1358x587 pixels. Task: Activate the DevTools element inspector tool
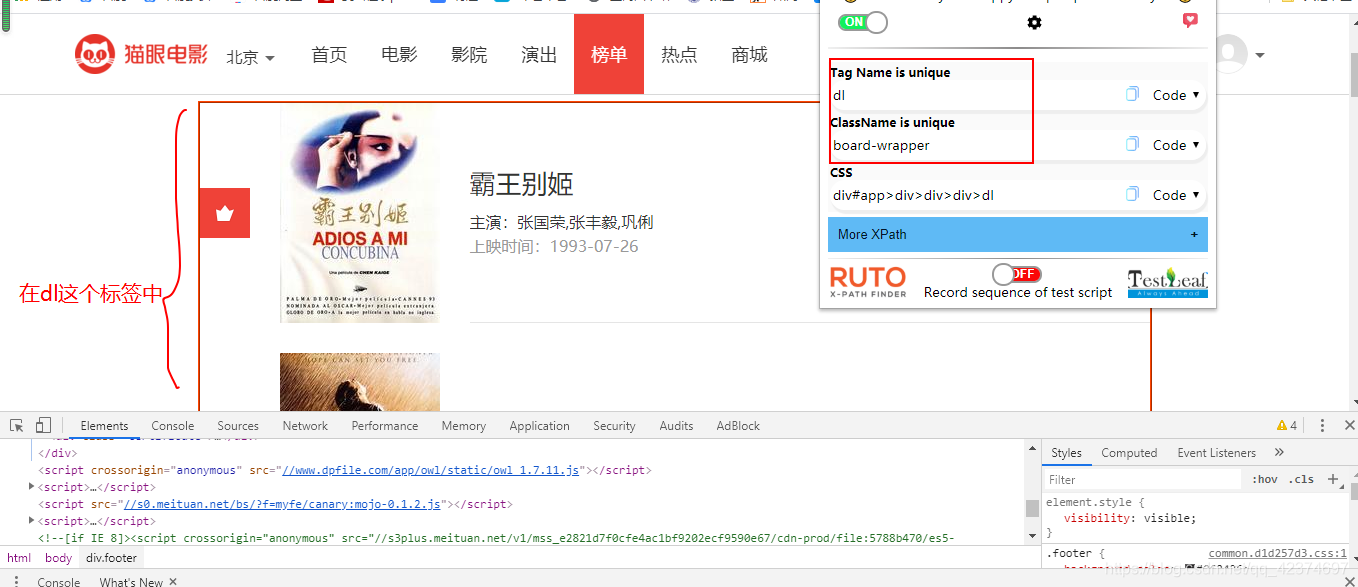click(17, 425)
